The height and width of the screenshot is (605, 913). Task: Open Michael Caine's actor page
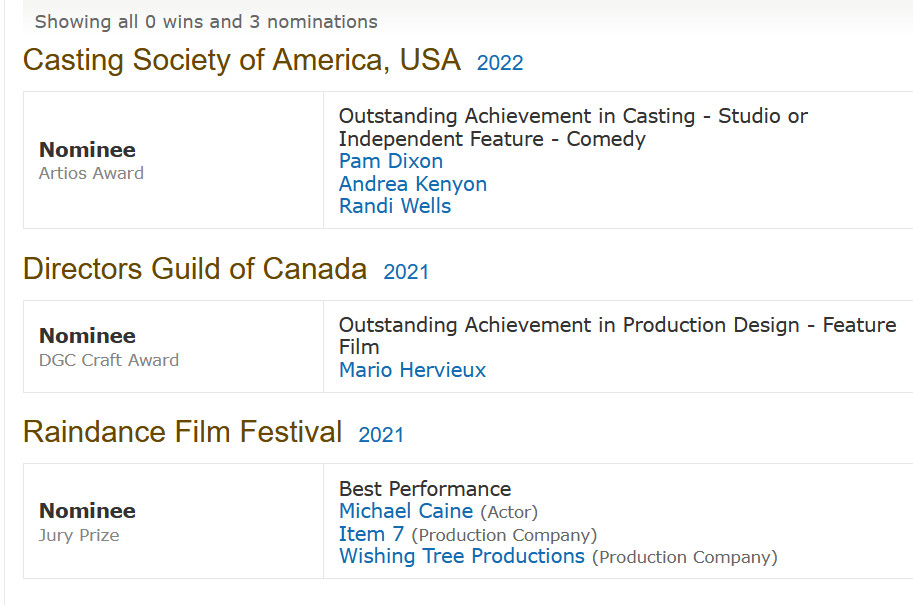[405, 511]
